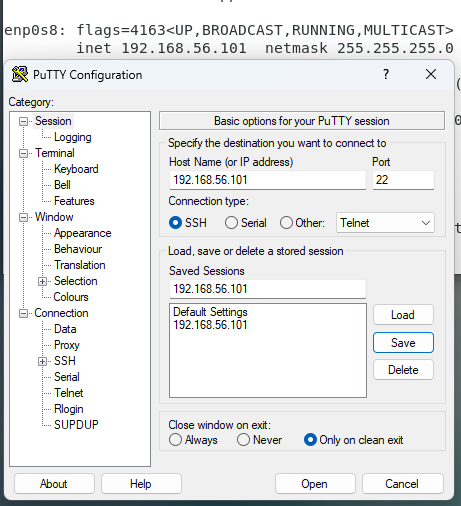The image size is (461, 506).
Task: Select Session category in tree
Action: (53, 121)
